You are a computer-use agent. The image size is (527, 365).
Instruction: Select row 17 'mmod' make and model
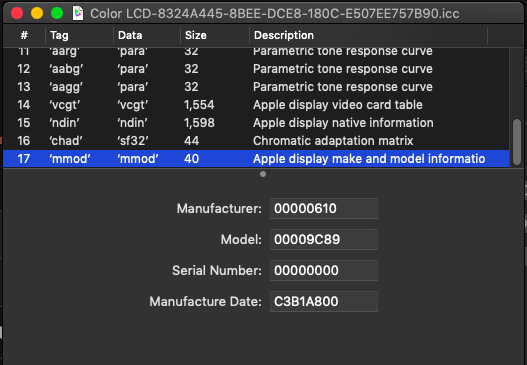(x=256, y=159)
